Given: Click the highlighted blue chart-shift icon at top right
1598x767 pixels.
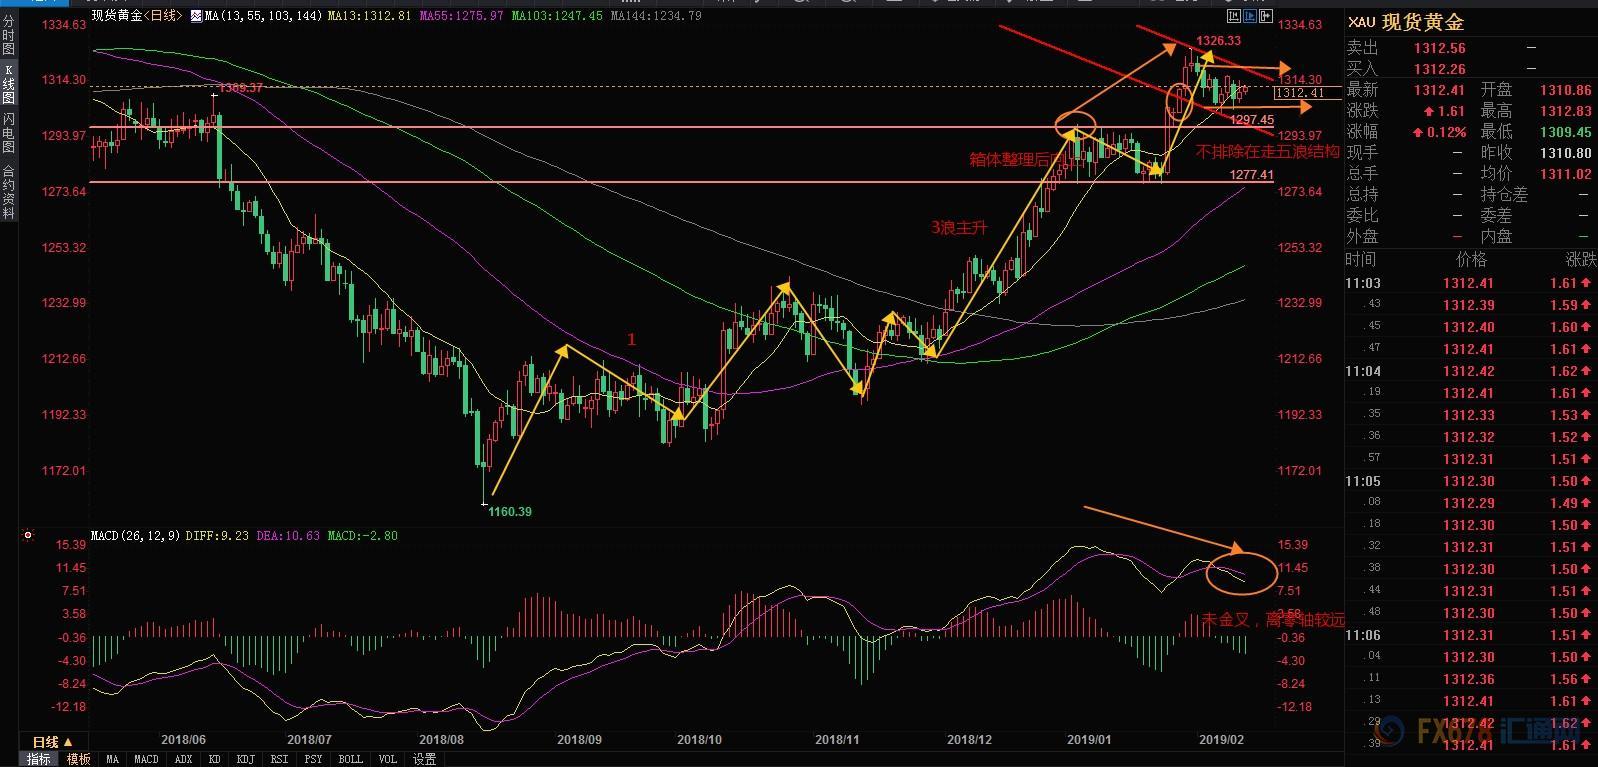Looking at the screenshot, I should pos(1250,16).
